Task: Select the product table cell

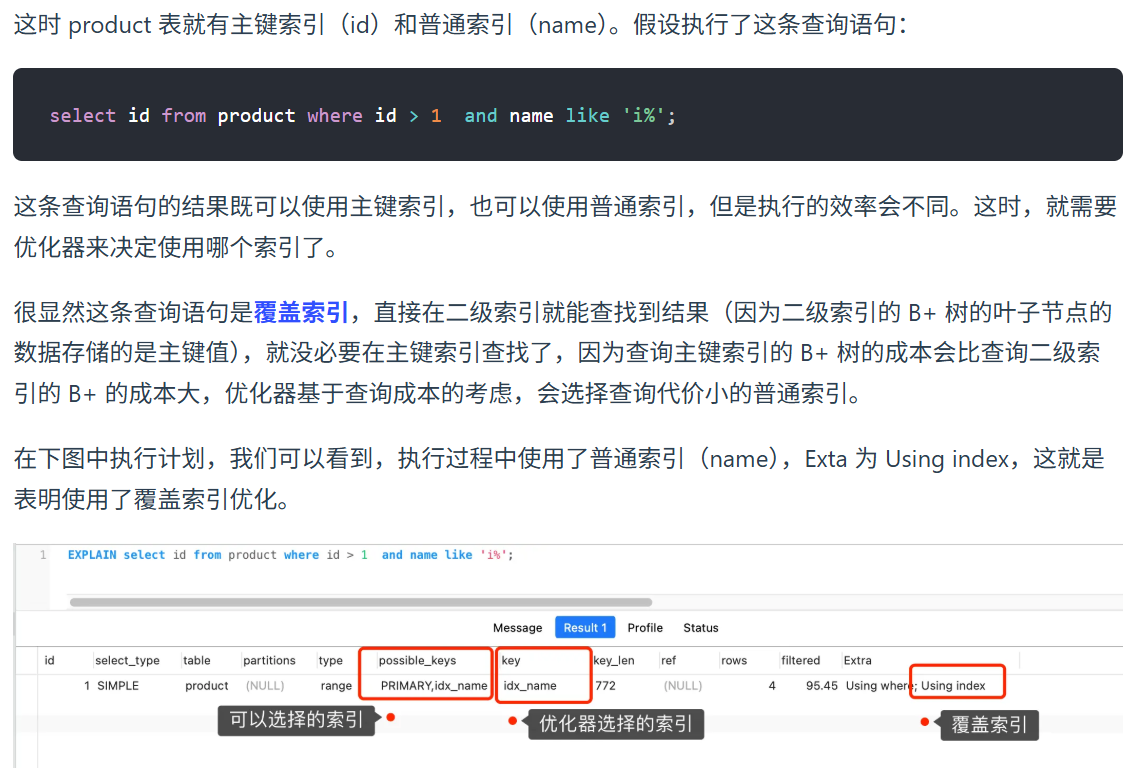Action: click(x=206, y=686)
